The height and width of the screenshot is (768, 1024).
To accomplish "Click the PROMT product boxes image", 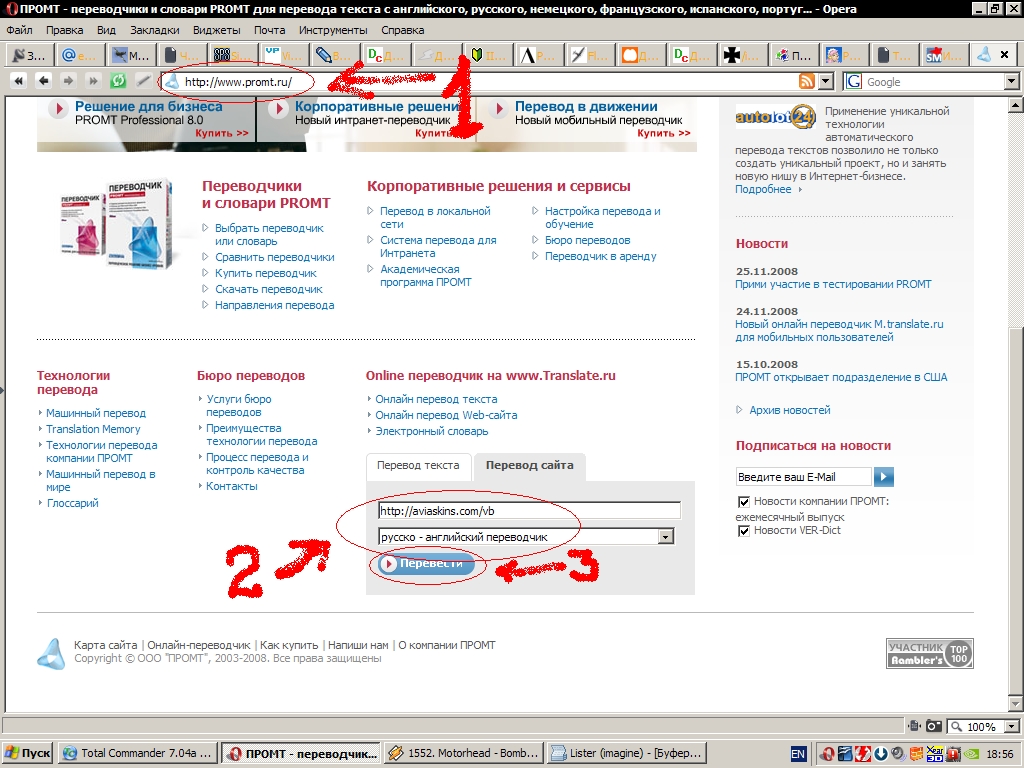I will point(116,225).
